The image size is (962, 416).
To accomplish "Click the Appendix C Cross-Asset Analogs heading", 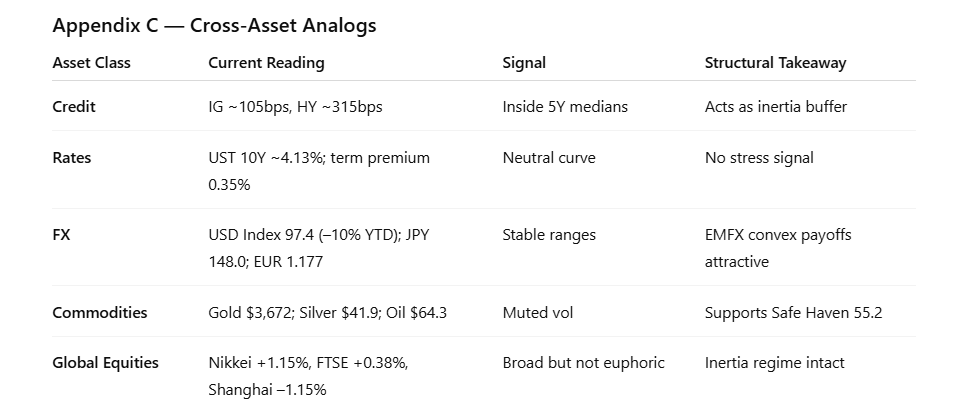I will 214,26.
